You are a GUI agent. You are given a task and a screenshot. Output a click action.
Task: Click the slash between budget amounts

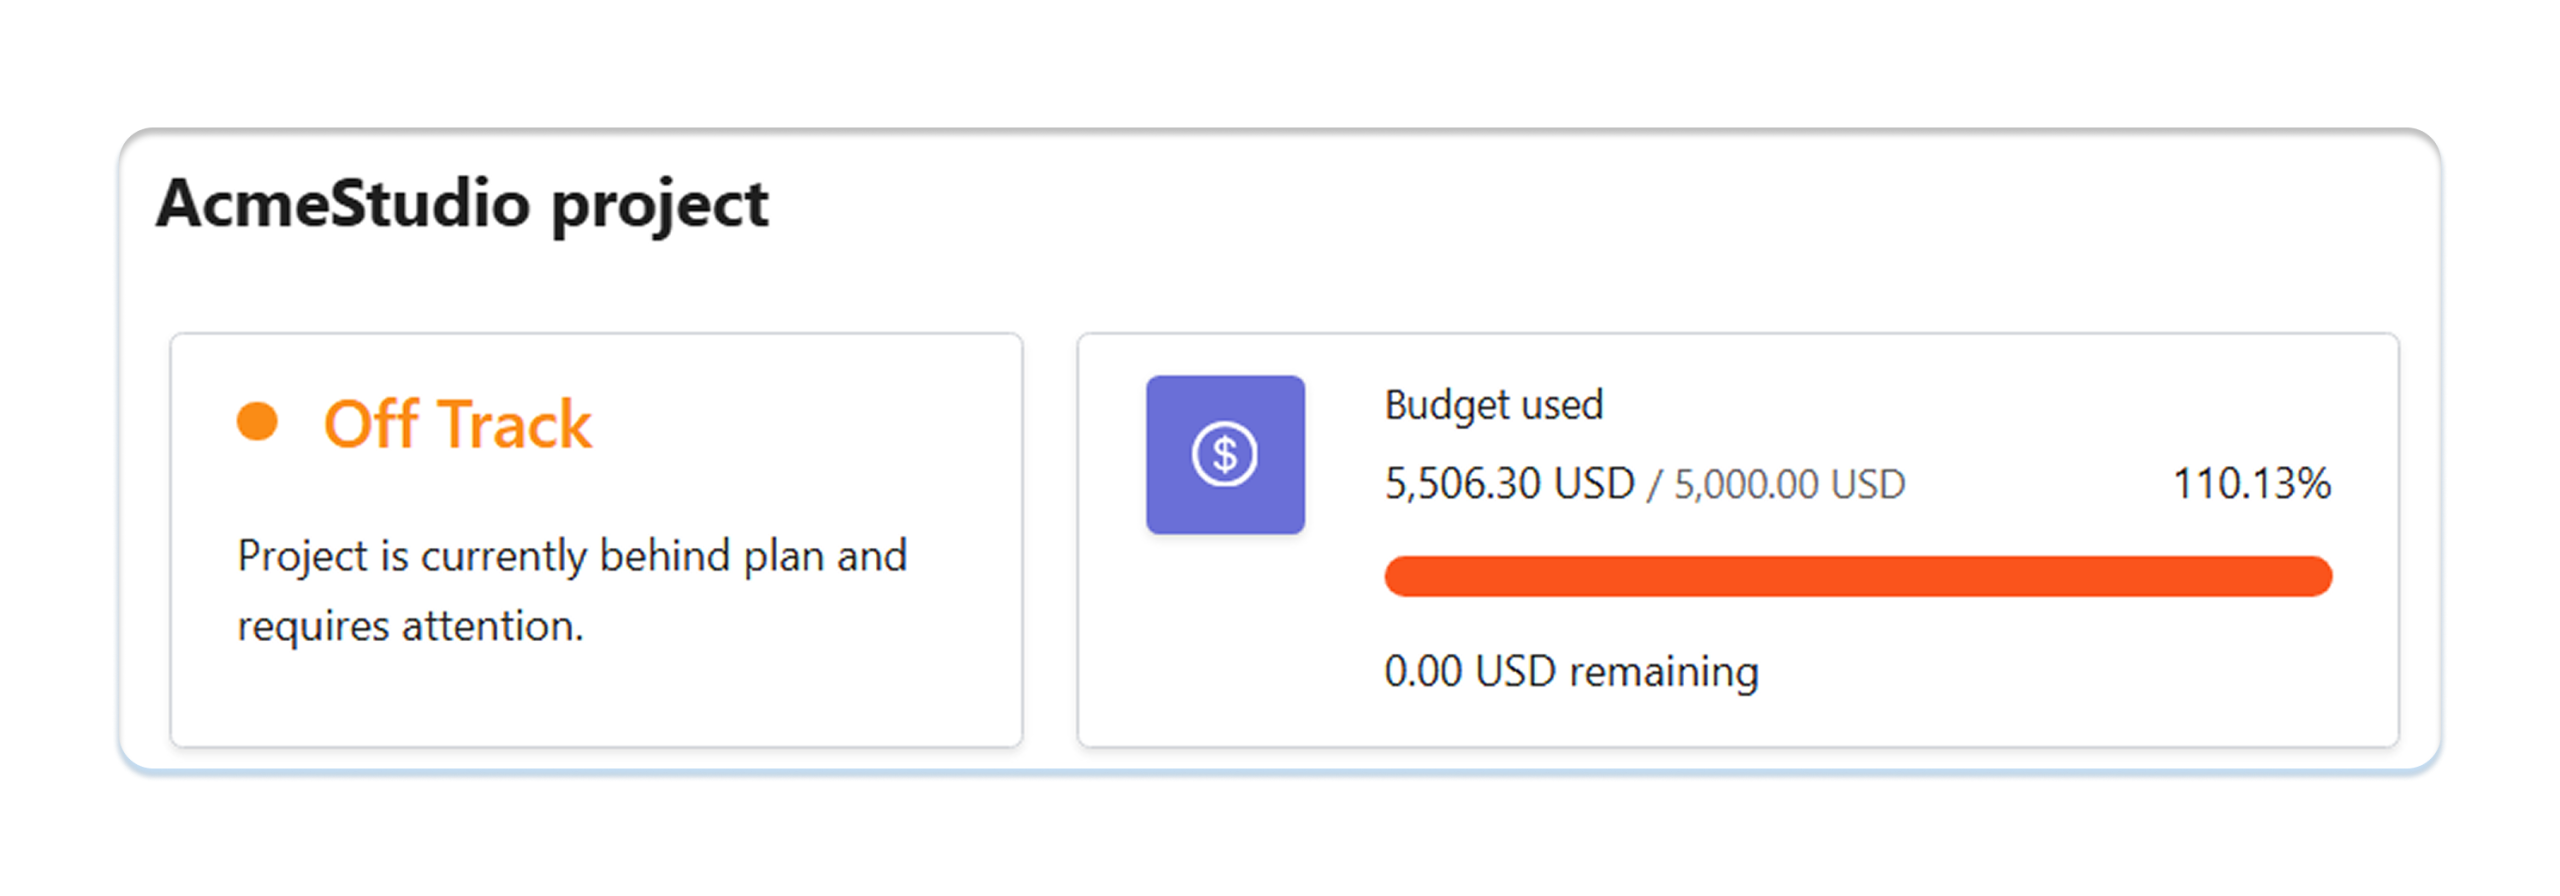(1654, 485)
